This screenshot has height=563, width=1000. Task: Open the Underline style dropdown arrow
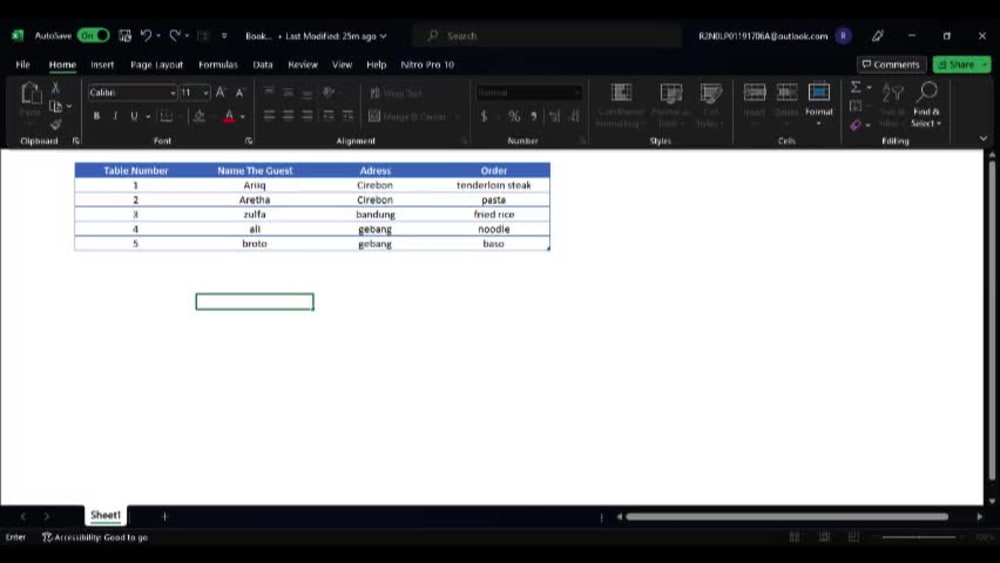tap(148, 117)
